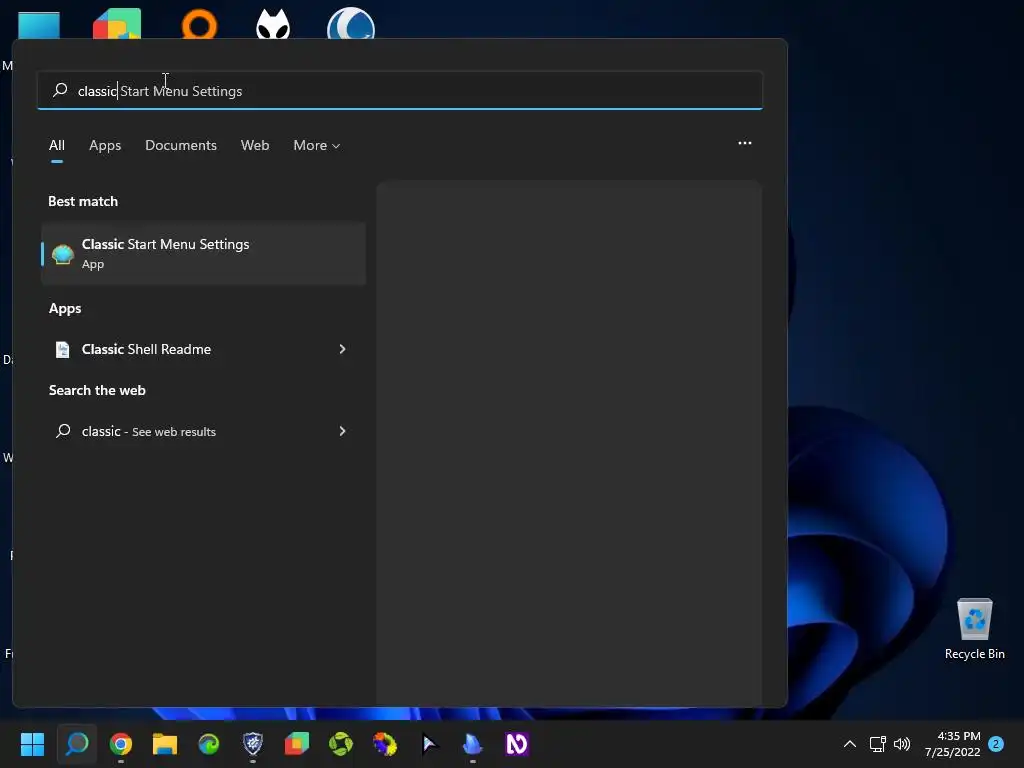Switch to the Web search tab

(x=255, y=146)
